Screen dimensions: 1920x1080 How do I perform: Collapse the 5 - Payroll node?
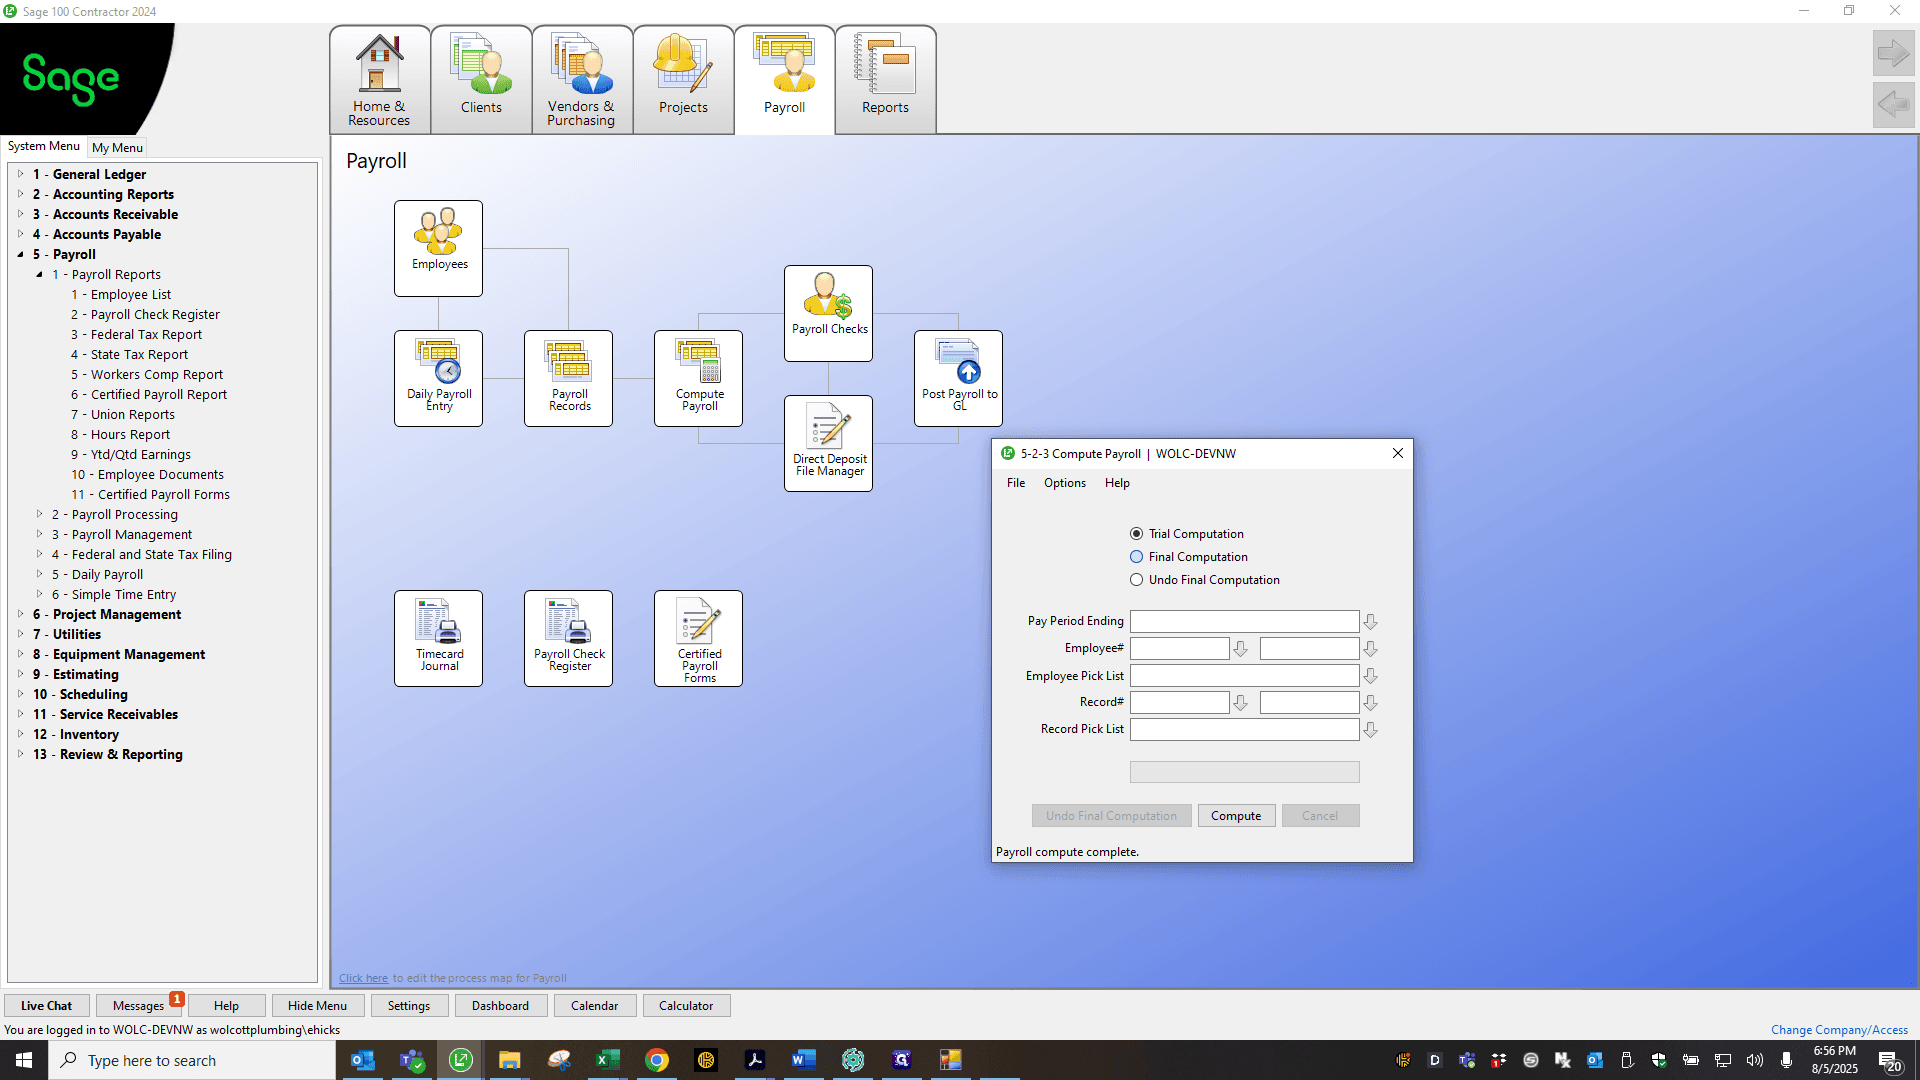click(x=20, y=254)
